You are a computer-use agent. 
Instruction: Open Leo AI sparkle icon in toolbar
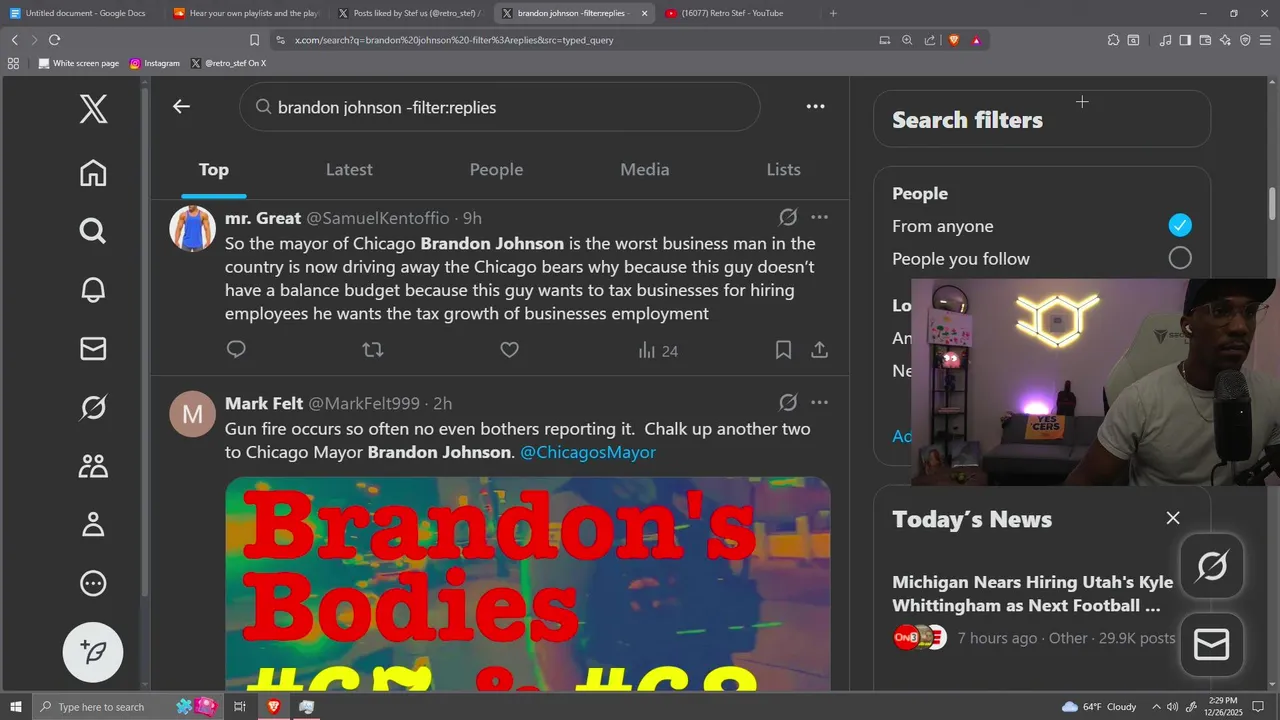1225,40
